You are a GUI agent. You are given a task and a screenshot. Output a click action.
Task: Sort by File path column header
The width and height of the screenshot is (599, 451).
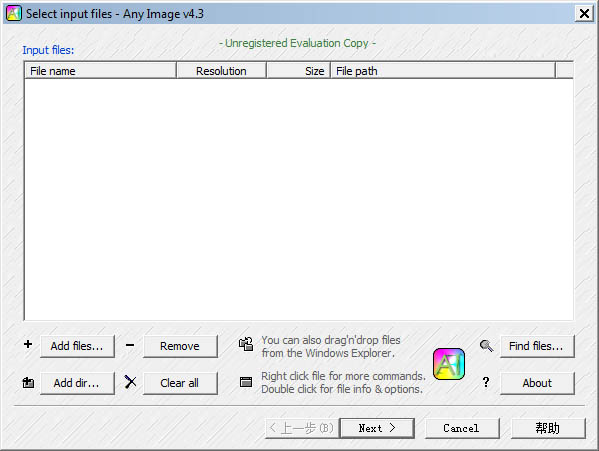443,71
